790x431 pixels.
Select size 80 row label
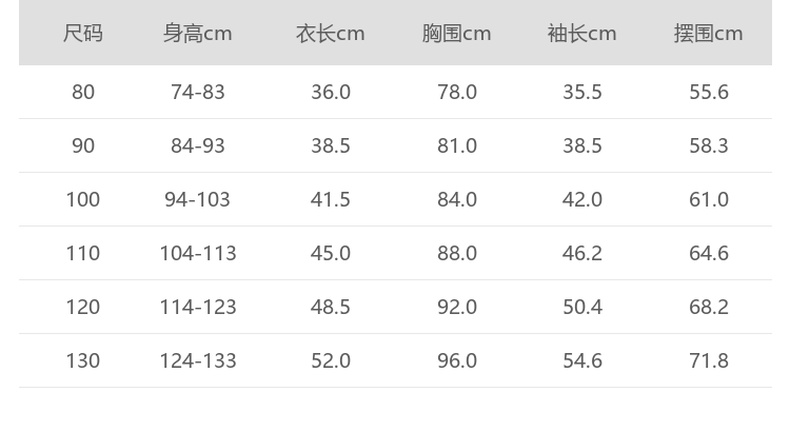[83, 92]
